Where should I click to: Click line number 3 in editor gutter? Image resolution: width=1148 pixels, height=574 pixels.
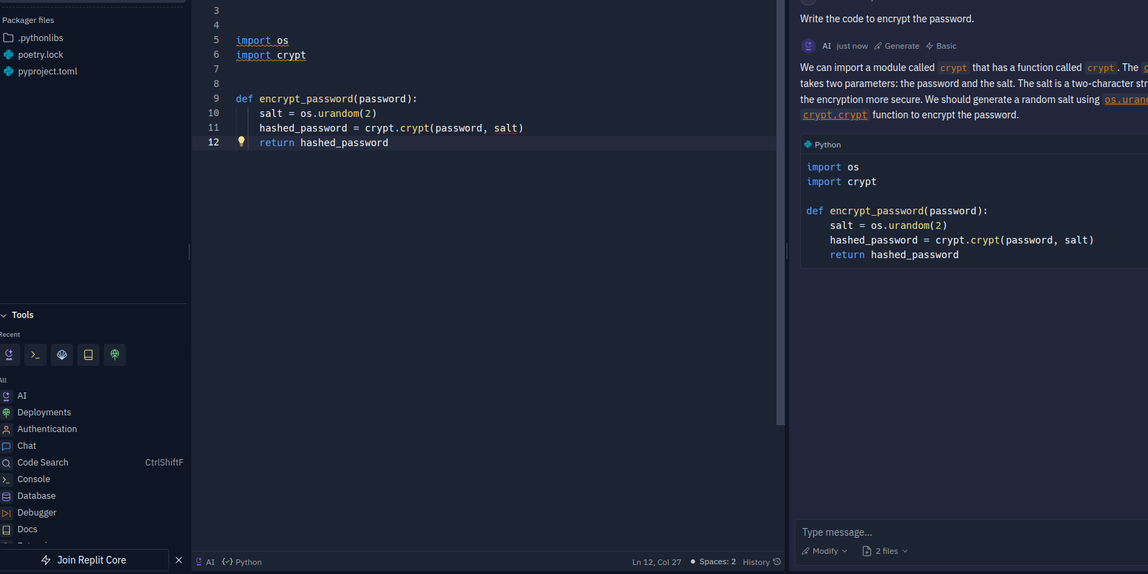coord(216,11)
